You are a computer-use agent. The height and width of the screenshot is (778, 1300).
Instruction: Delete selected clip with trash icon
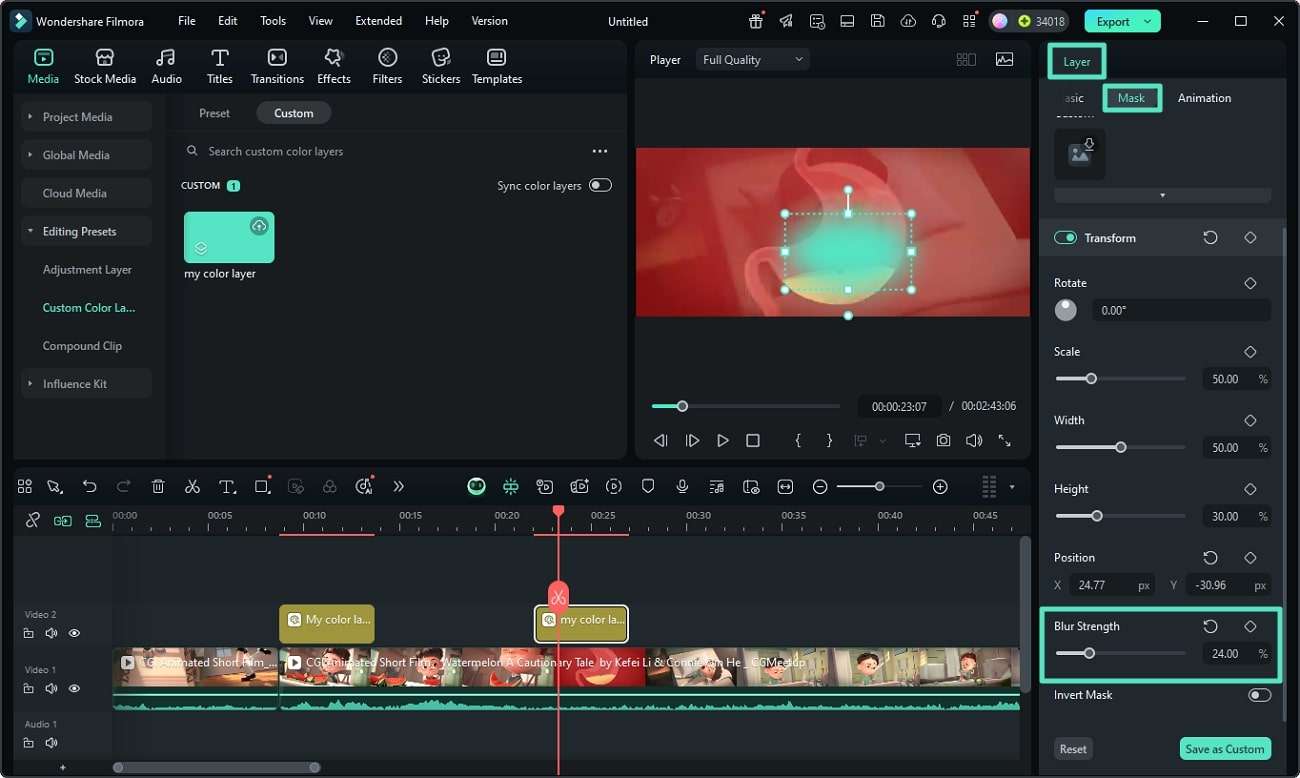click(158, 486)
